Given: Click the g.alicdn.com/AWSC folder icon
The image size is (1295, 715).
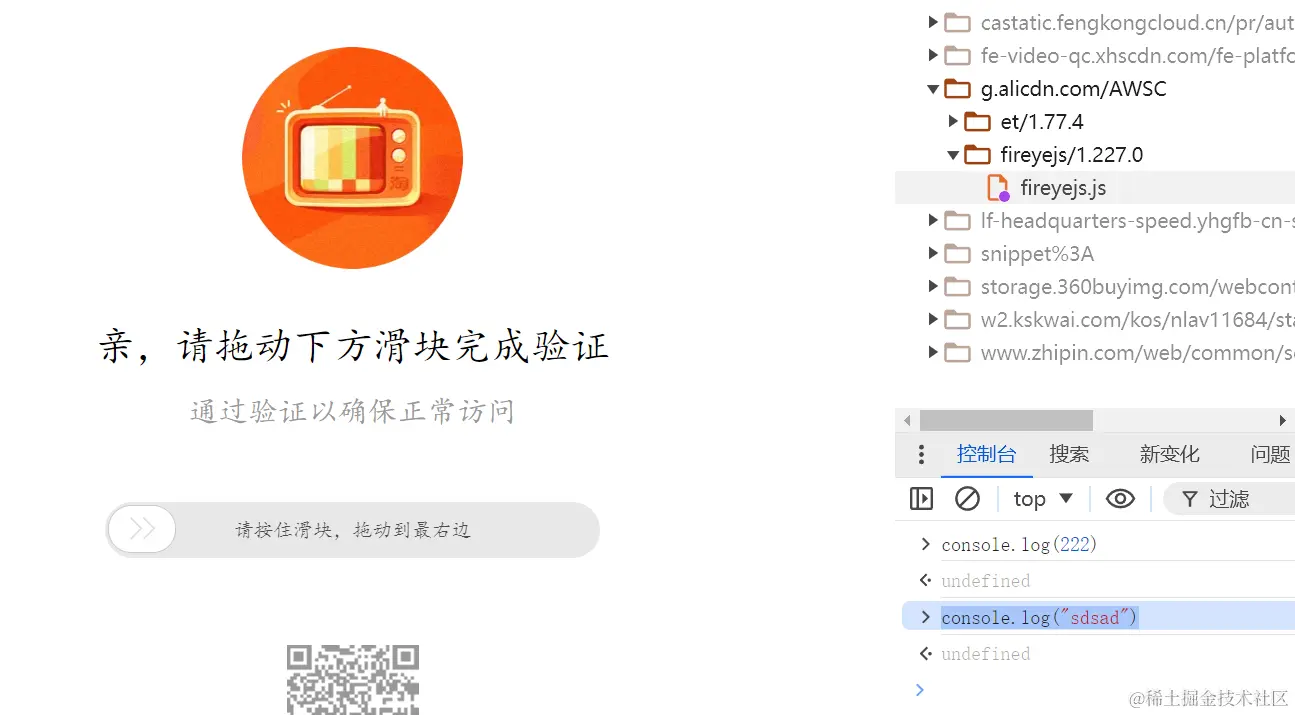Looking at the screenshot, I should click(x=958, y=88).
